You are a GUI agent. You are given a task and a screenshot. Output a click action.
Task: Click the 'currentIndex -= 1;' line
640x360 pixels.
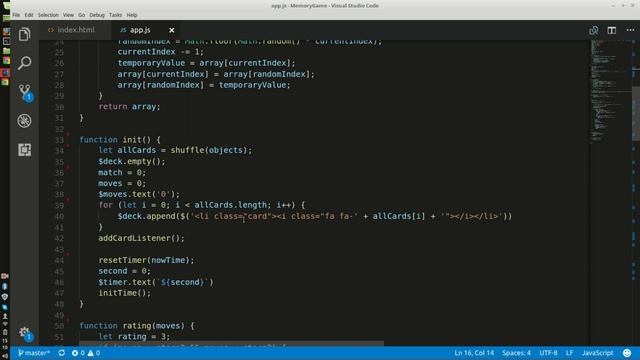(x=160, y=52)
